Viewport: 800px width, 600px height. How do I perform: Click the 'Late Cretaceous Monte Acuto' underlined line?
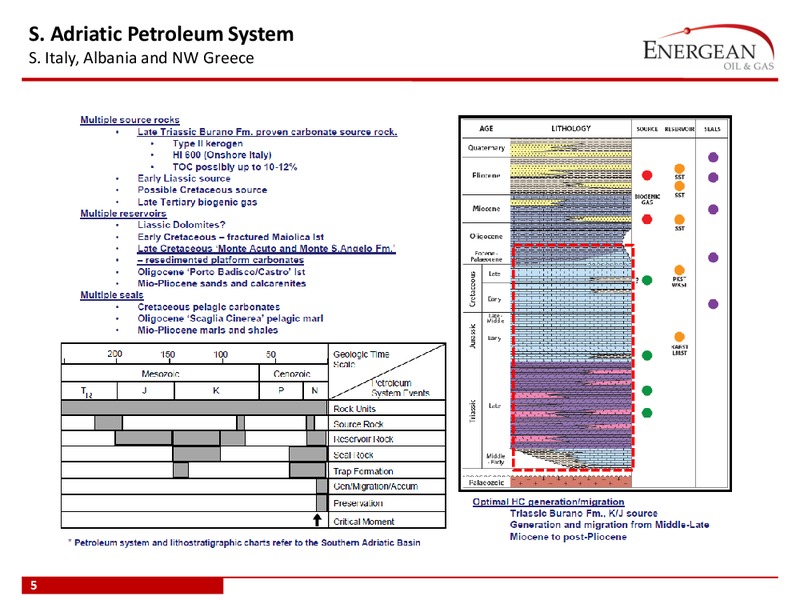click(266, 248)
